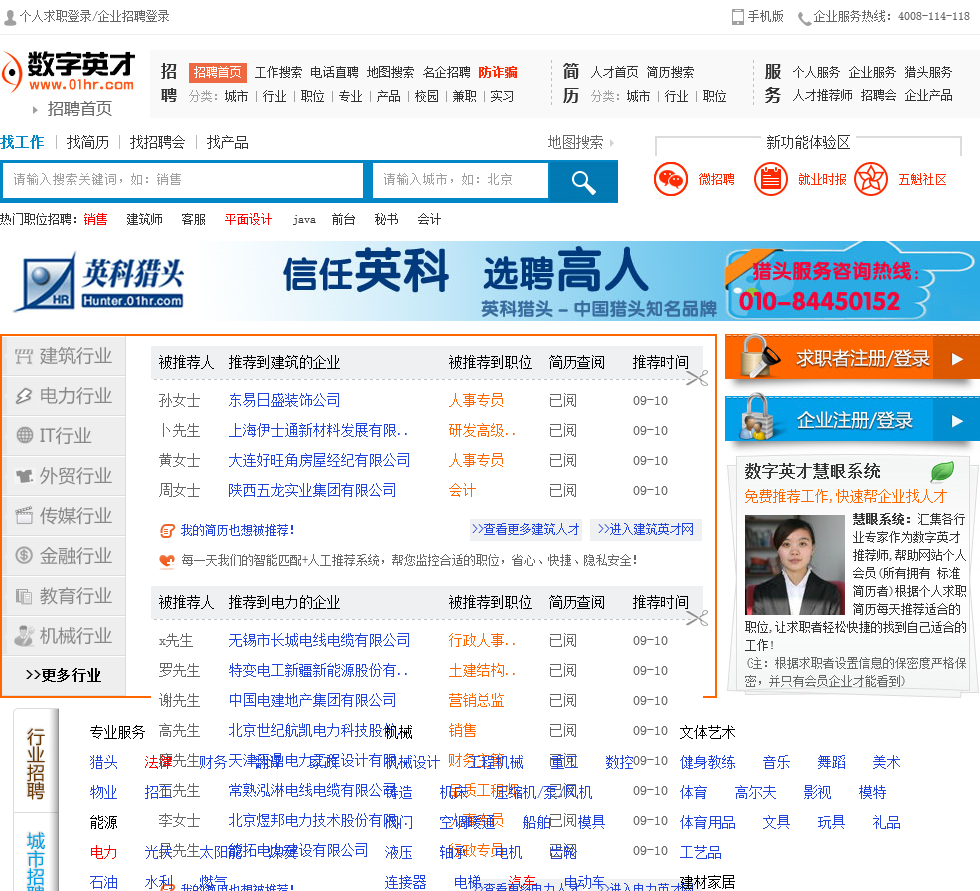Select the 行业招聘 vertical tab

click(36, 764)
